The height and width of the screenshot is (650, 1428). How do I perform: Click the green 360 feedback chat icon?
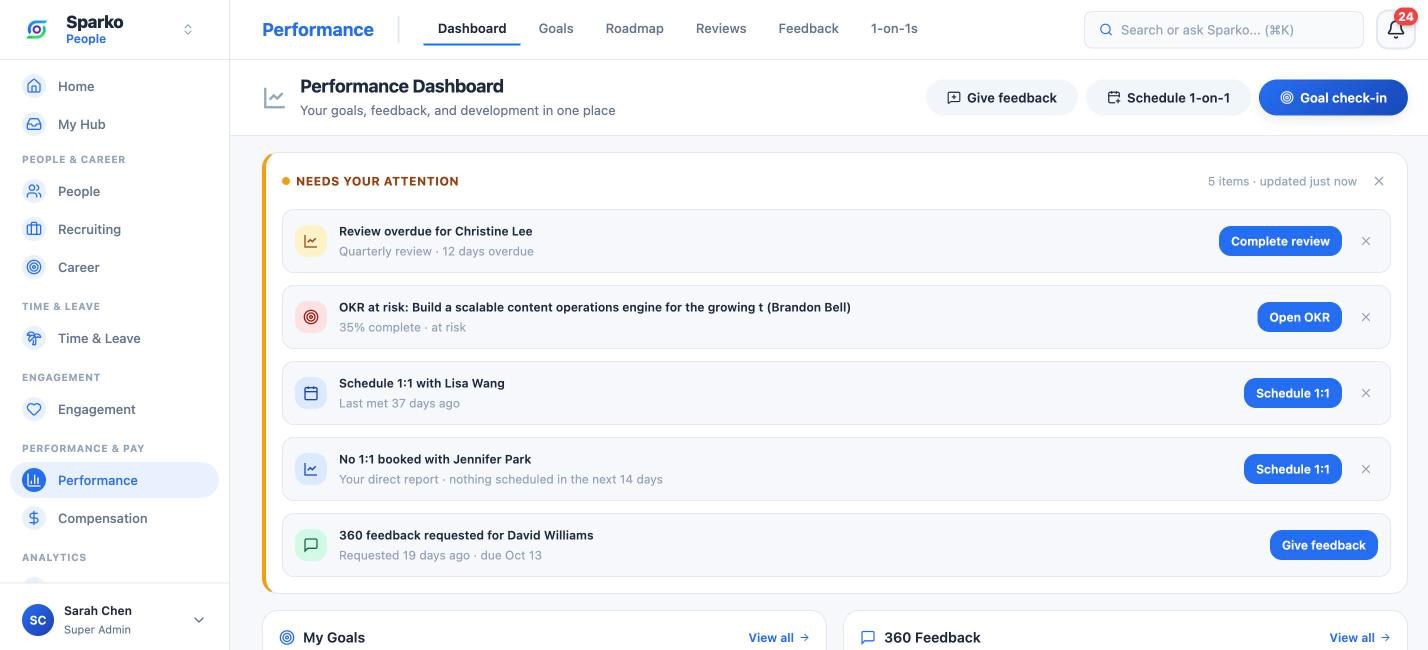click(x=311, y=545)
